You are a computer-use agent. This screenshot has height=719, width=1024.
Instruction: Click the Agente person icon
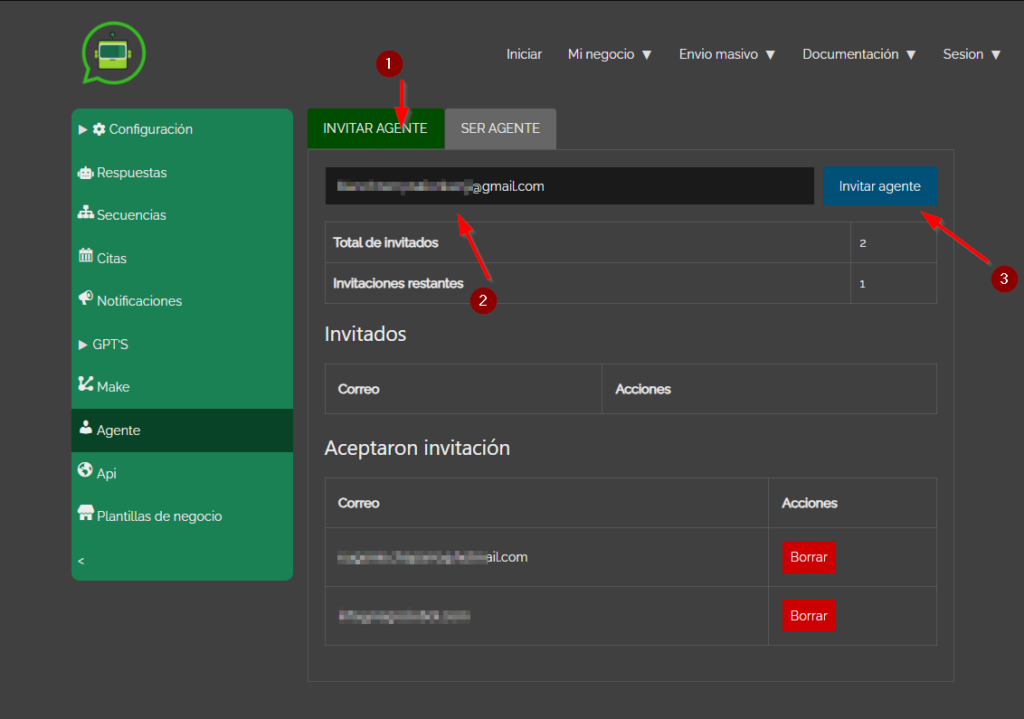86,428
